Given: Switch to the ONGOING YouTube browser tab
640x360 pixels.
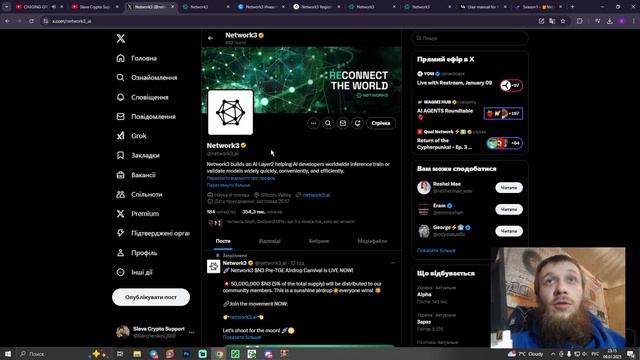Looking at the screenshot, I should 39,7.
